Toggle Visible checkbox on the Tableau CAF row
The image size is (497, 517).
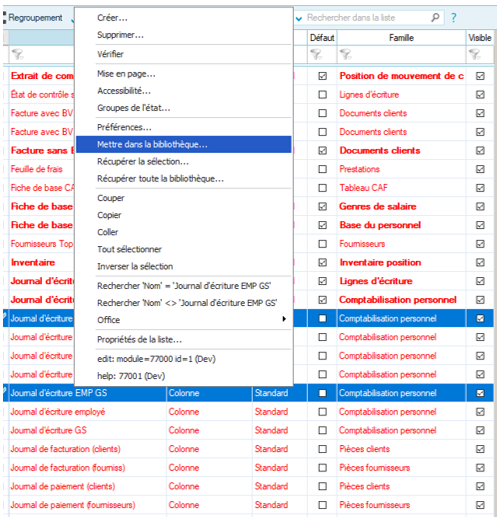click(x=480, y=188)
